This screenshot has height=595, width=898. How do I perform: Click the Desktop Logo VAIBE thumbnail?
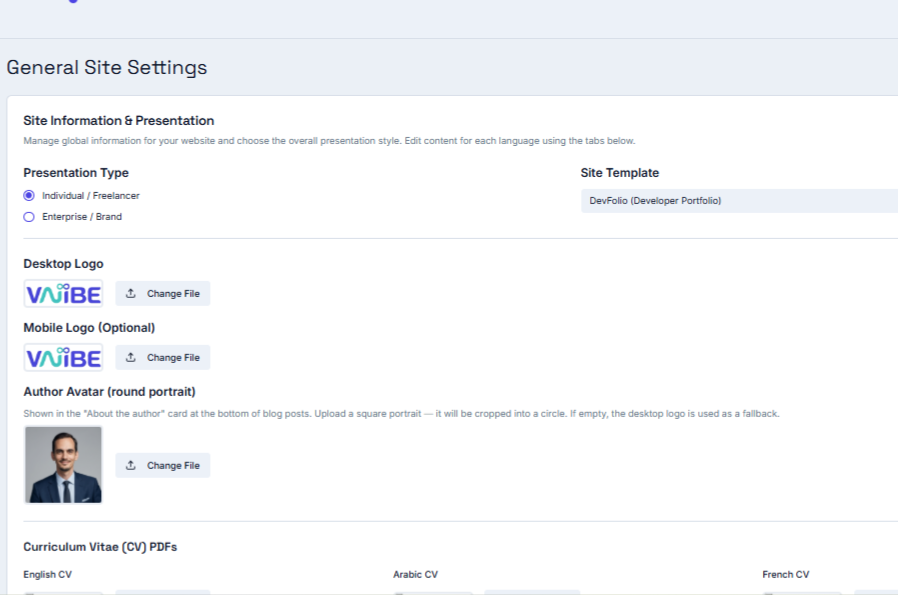(x=64, y=294)
